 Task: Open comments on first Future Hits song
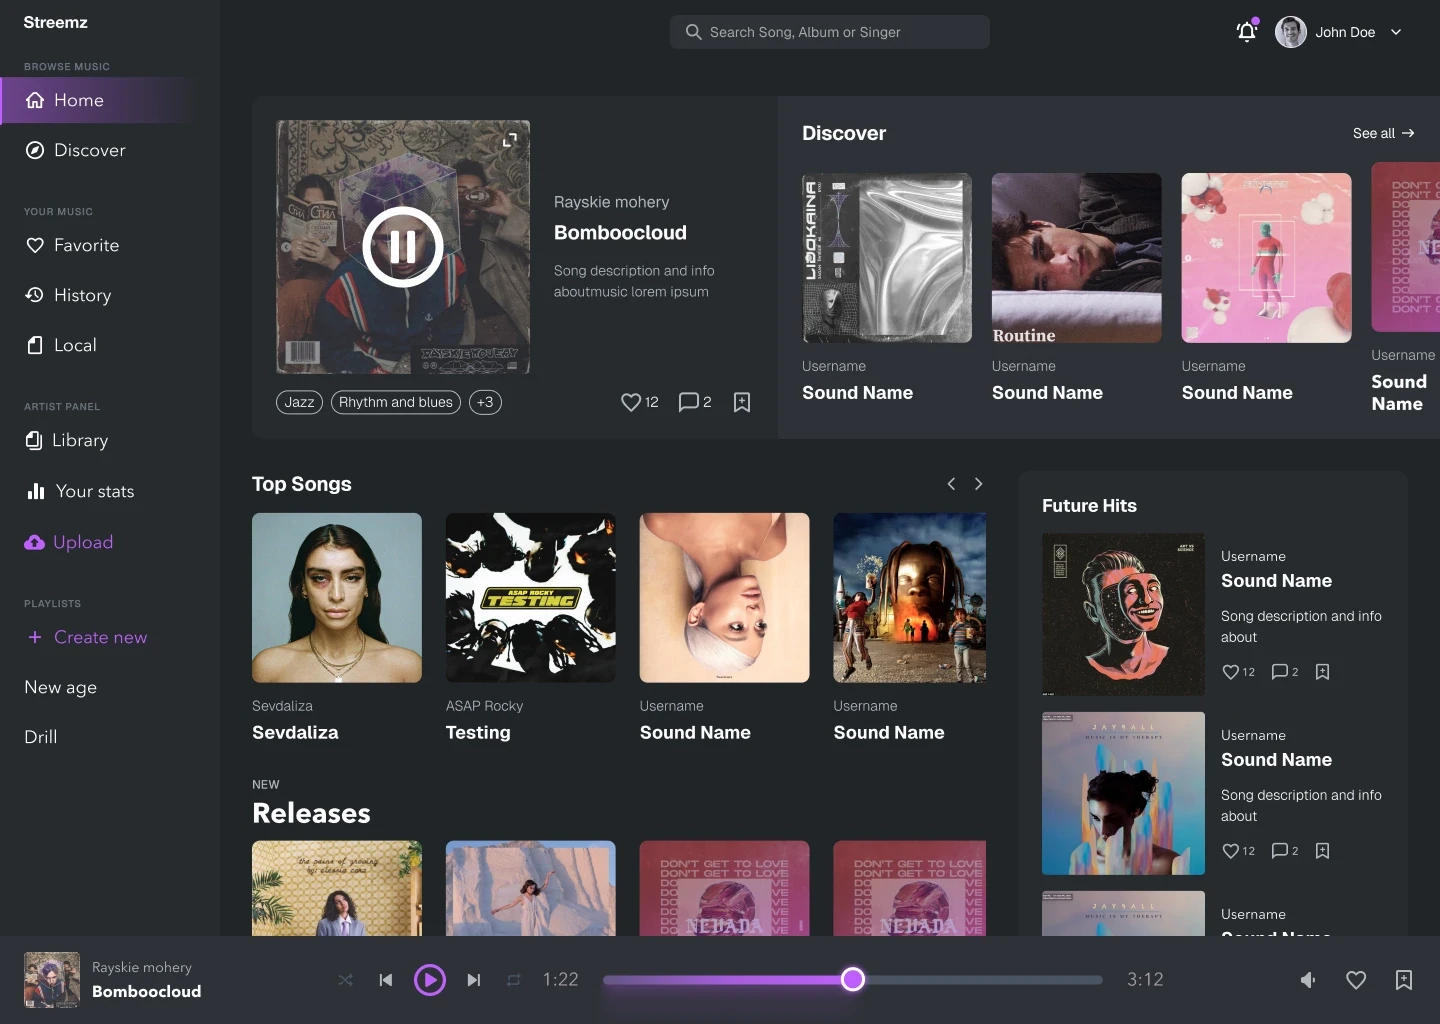[x=1279, y=672]
